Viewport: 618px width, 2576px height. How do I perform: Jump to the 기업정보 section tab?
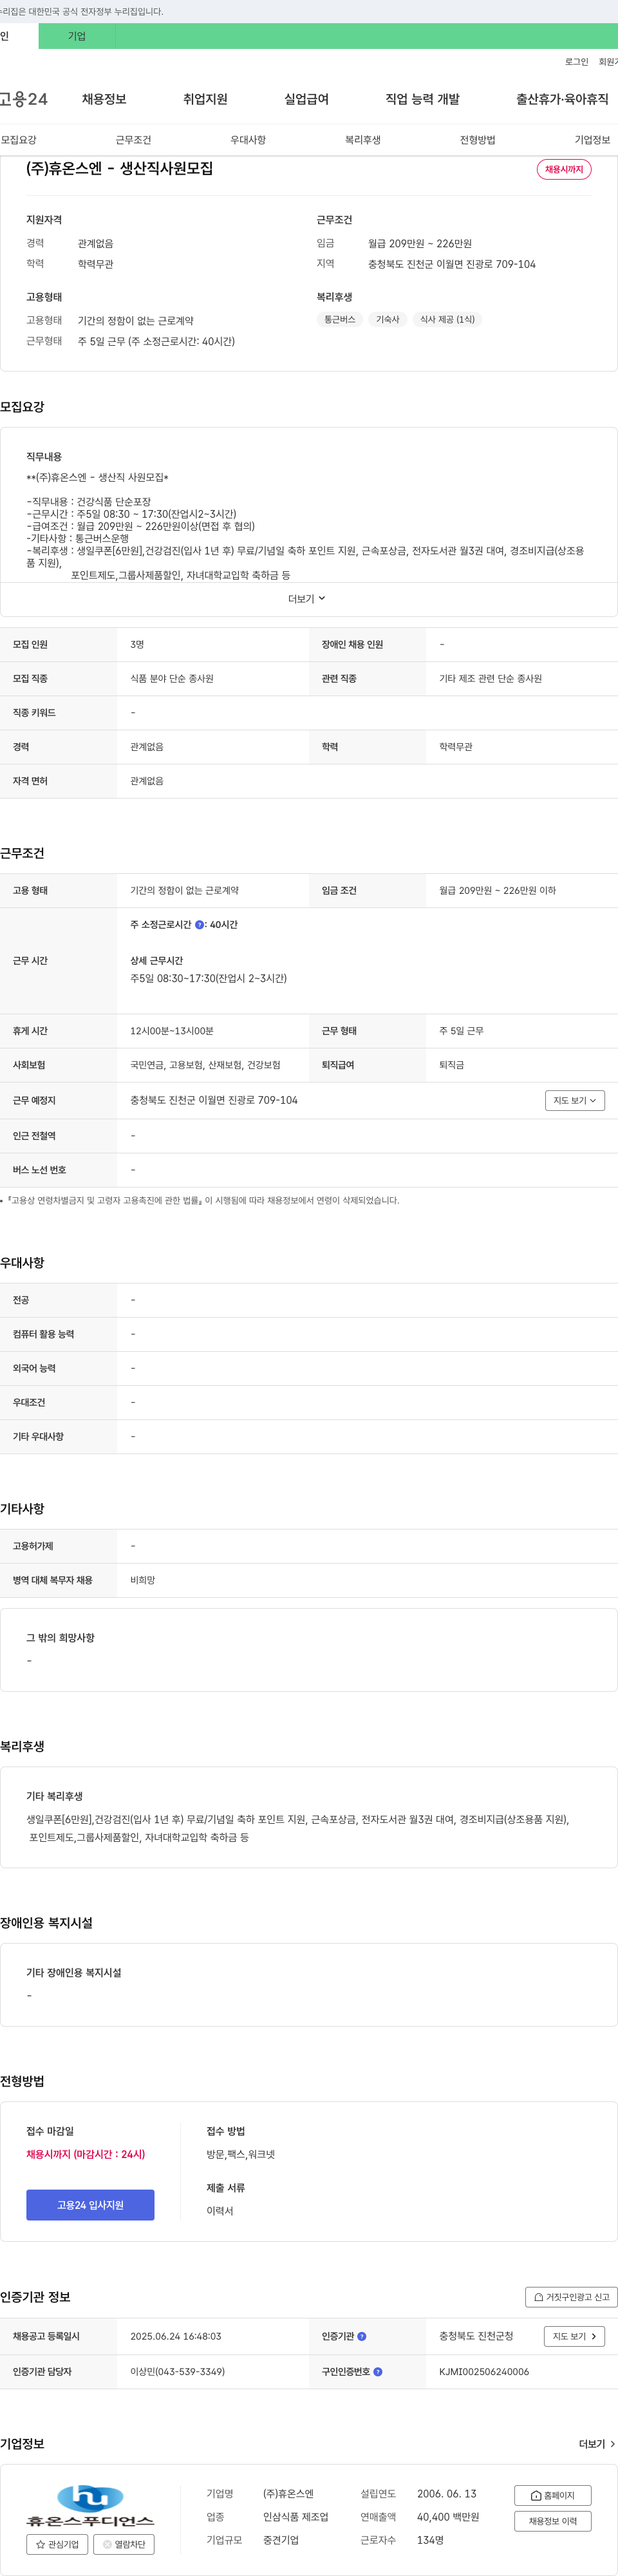[592, 140]
